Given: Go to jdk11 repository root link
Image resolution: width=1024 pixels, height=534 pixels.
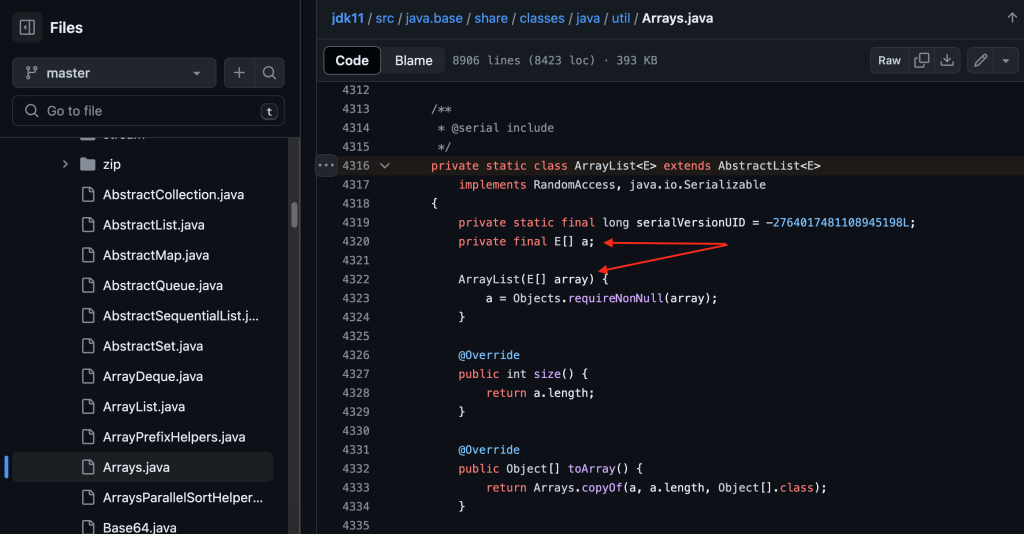Looking at the screenshot, I should tap(347, 18).
